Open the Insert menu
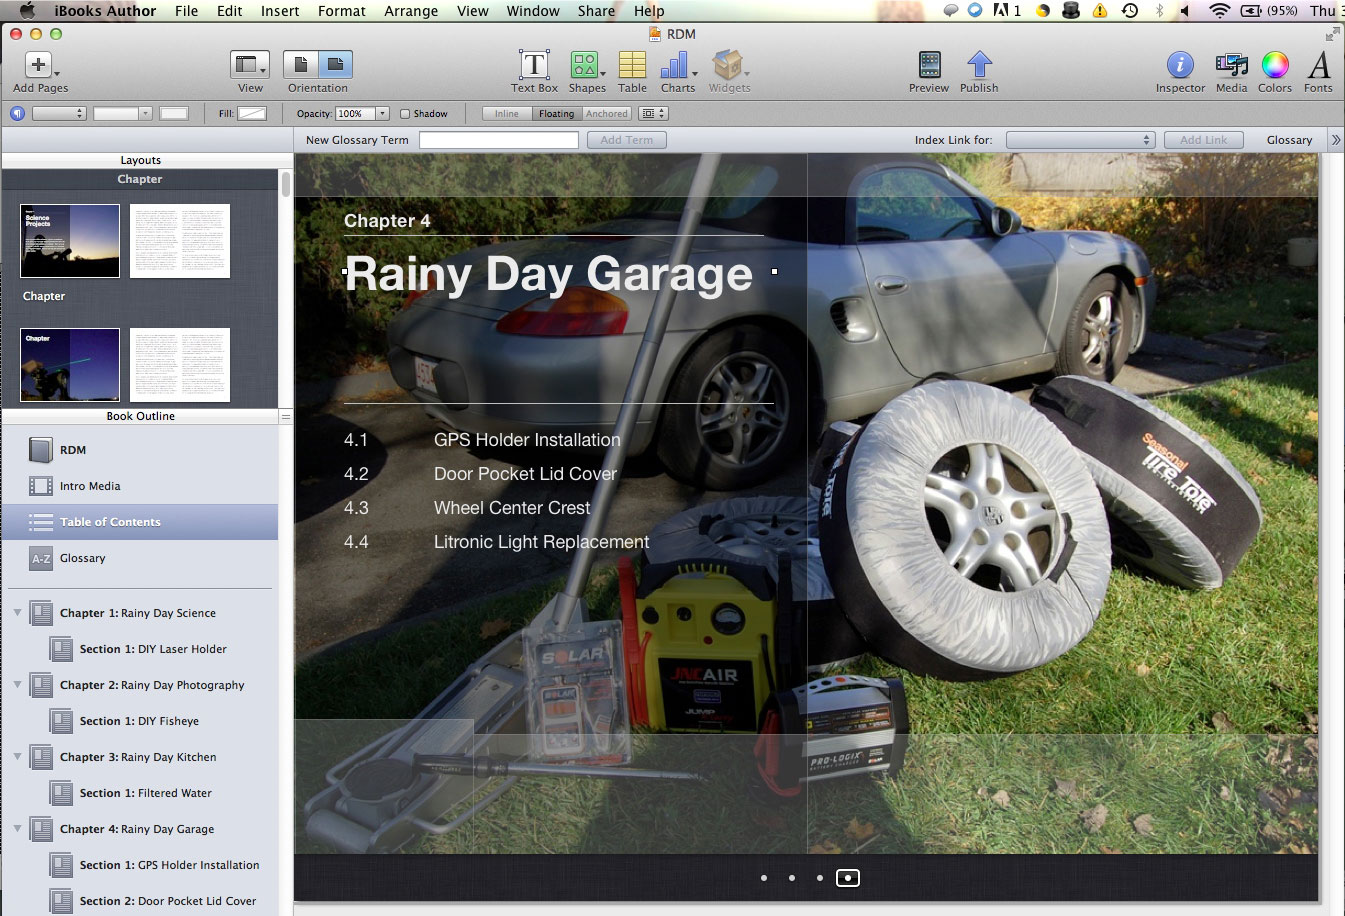 click(280, 11)
